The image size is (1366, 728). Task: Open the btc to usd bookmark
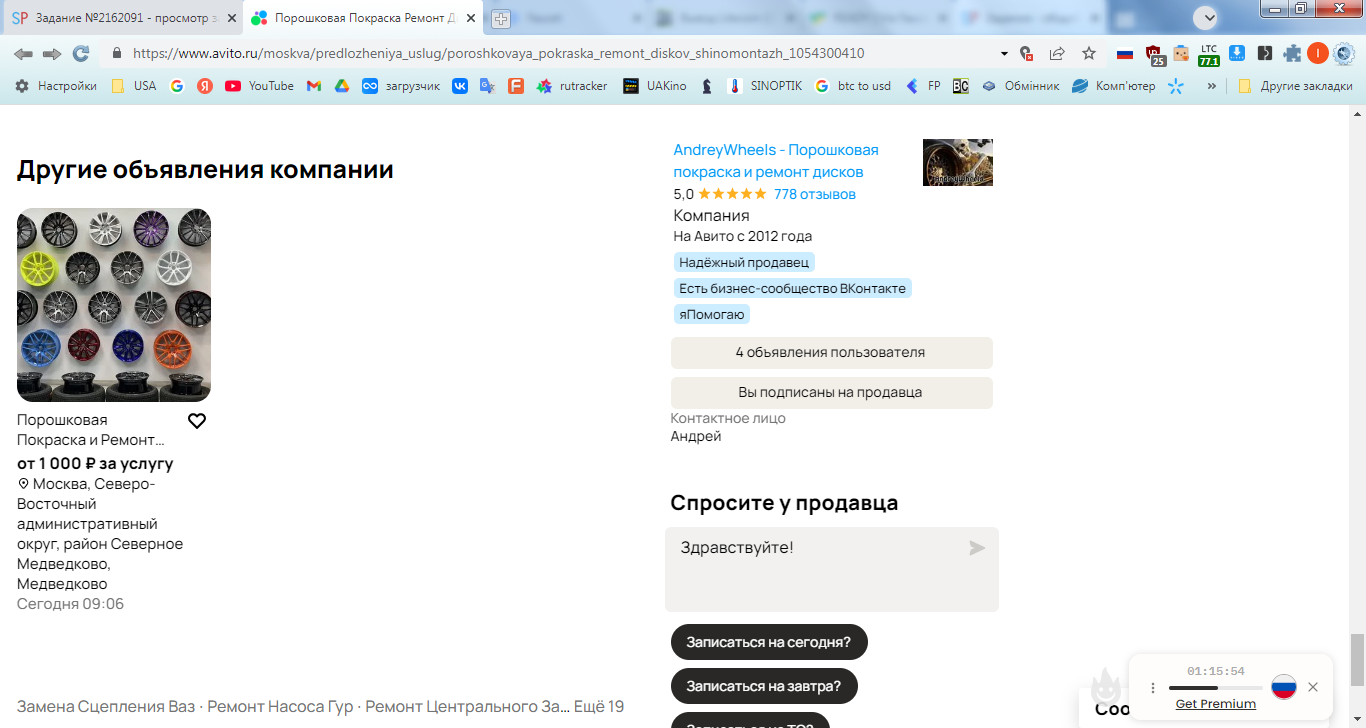coord(853,86)
